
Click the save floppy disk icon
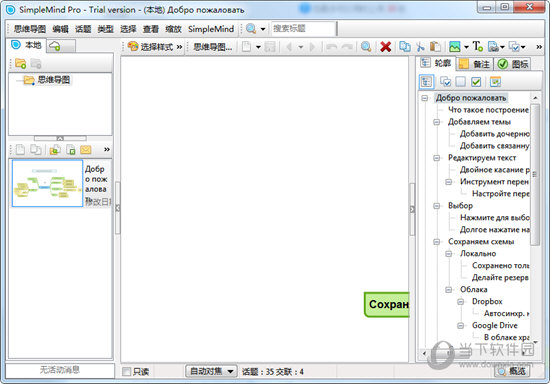[x=270, y=46]
